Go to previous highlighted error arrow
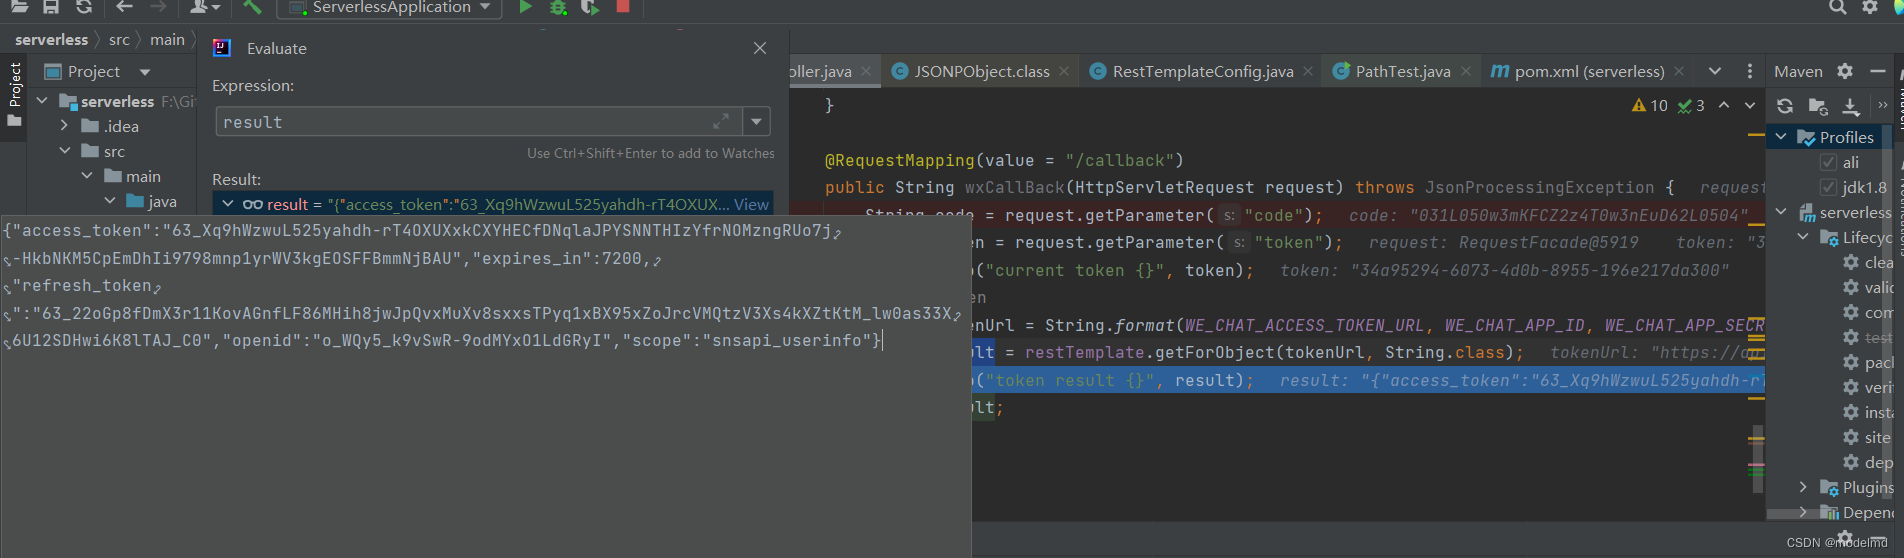1904x558 pixels. (x=1724, y=105)
